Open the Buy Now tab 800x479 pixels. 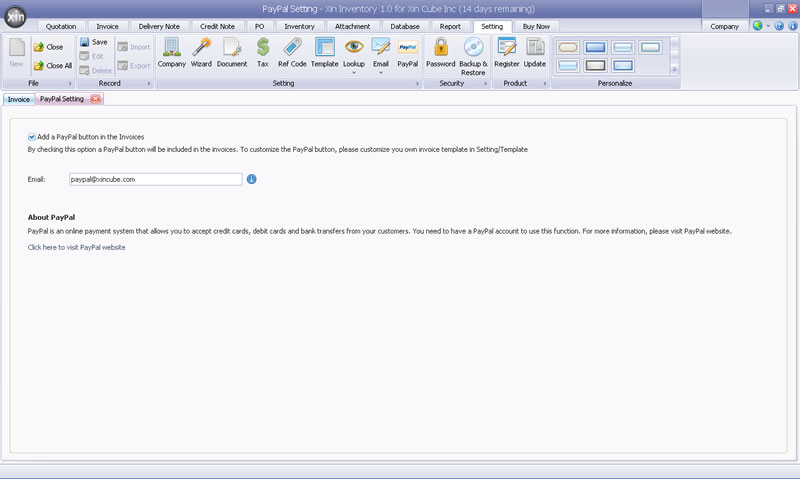[536, 27]
